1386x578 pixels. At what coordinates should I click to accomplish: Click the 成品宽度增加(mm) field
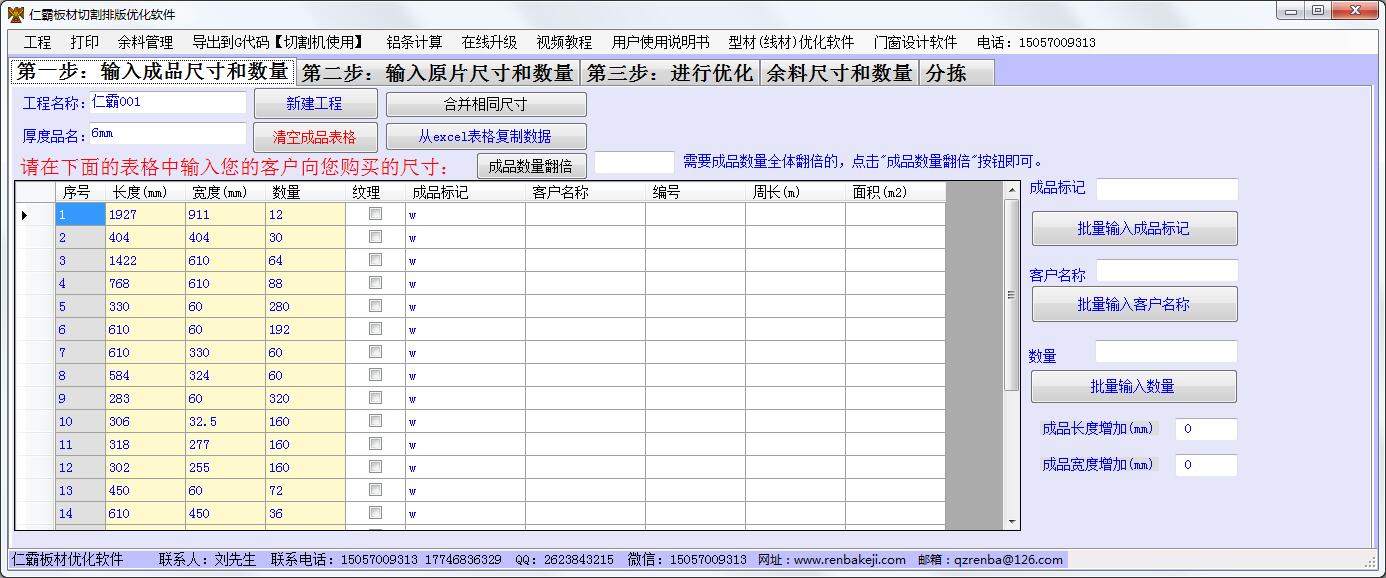pos(1206,465)
